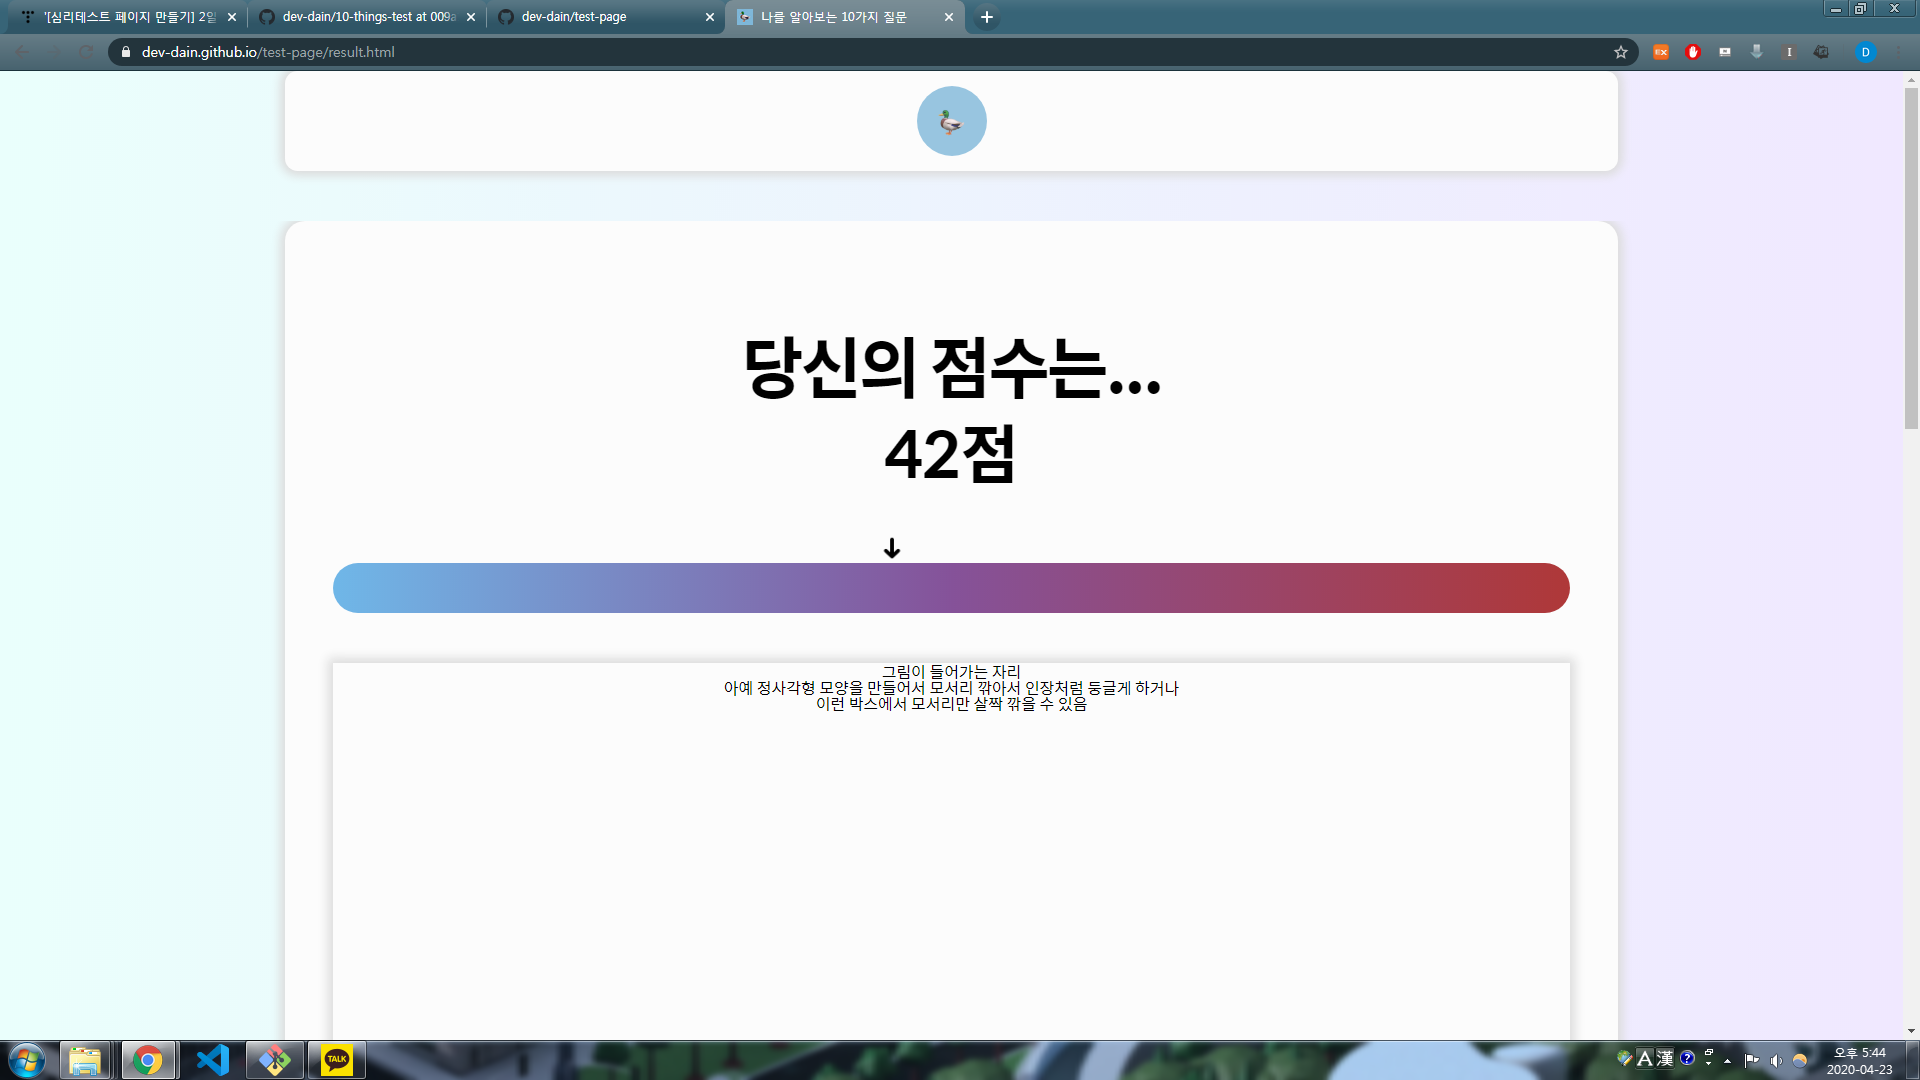Open the system volume control icon
Image resolution: width=1920 pixels, height=1080 pixels.
point(1776,1060)
